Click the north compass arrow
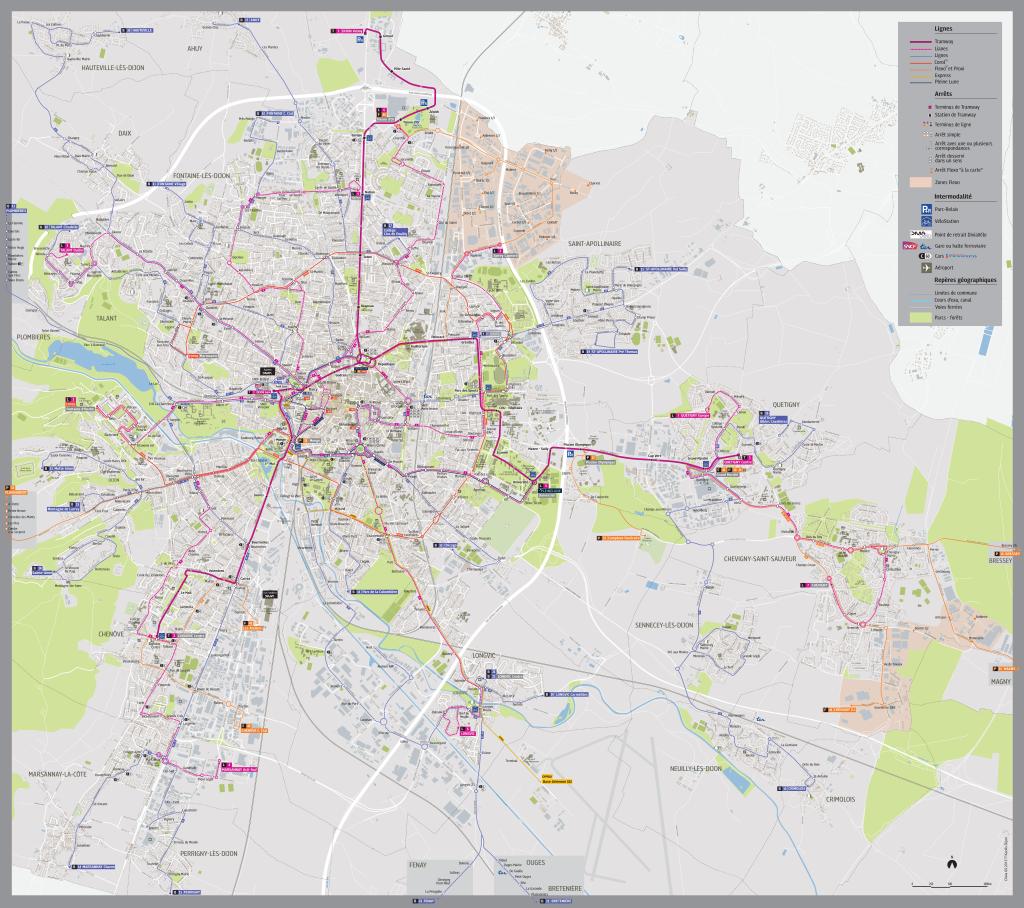The width and height of the screenshot is (1024, 908). point(953,862)
